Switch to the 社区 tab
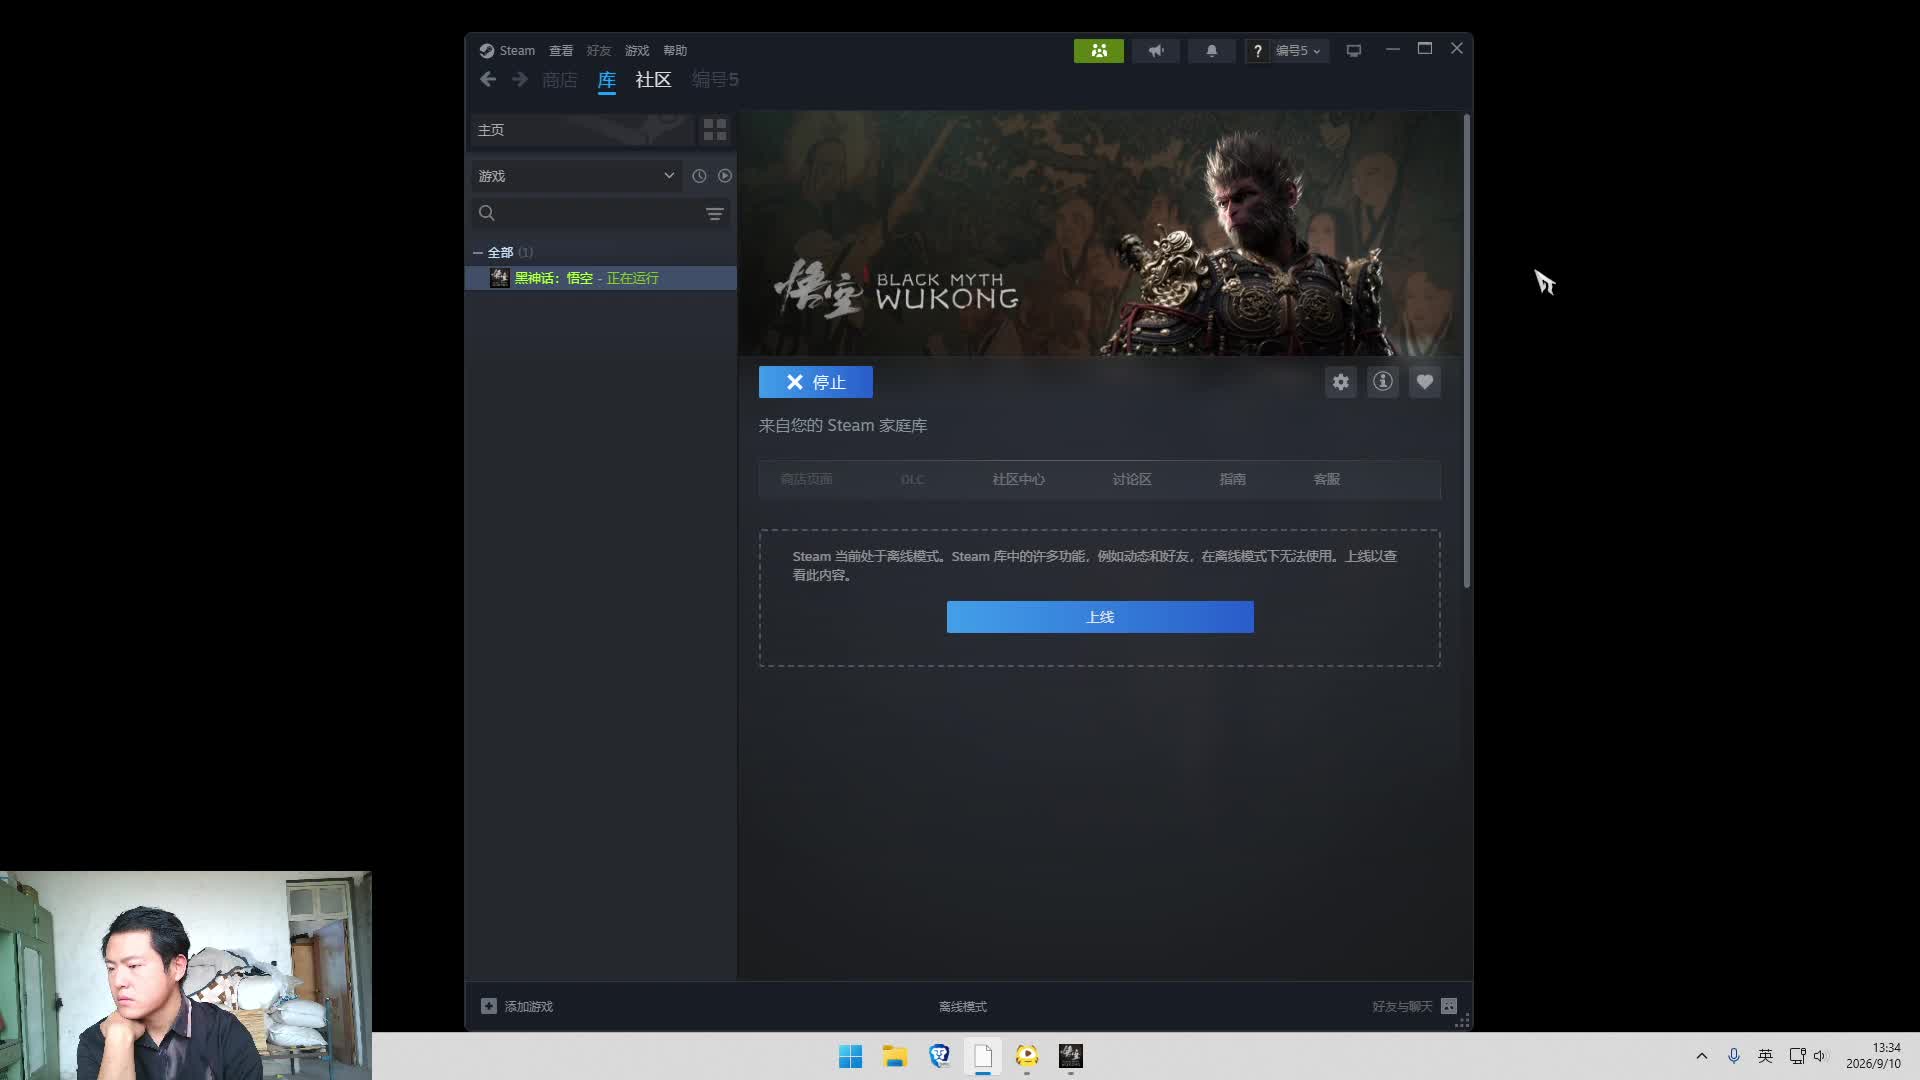 pos(653,80)
